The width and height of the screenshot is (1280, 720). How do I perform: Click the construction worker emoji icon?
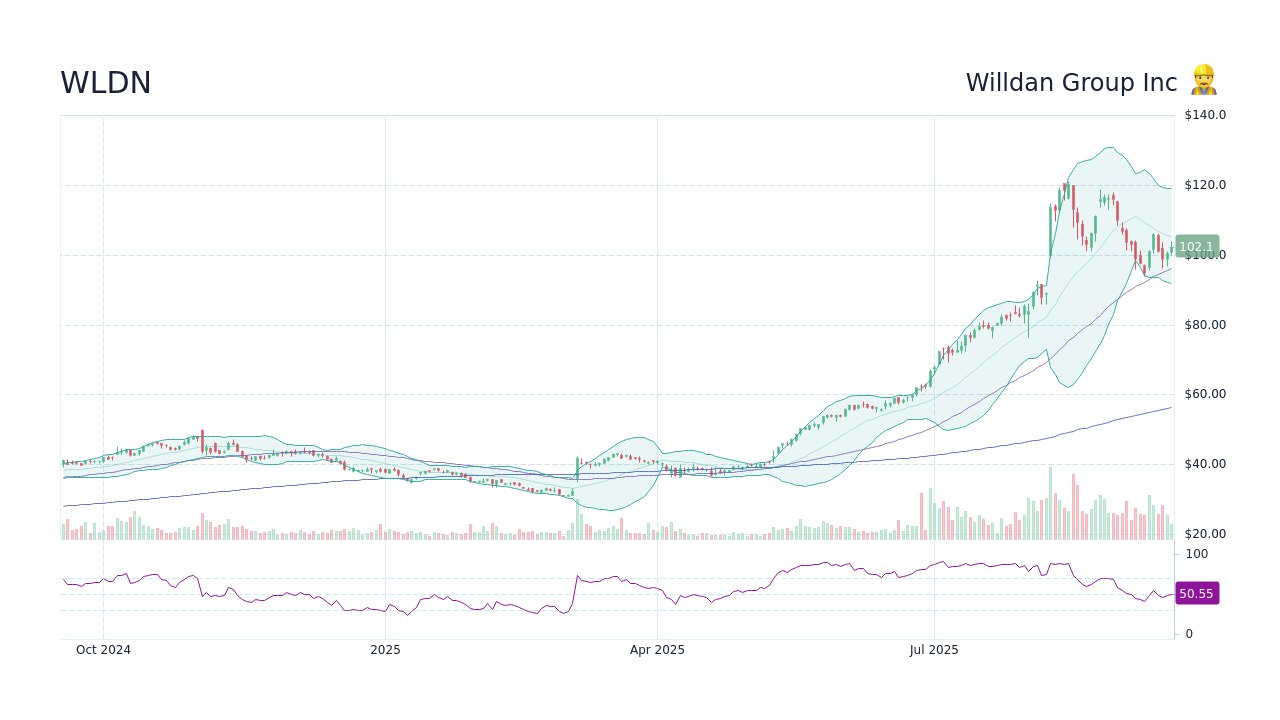pyautogui.click(x=1204, y=79)
